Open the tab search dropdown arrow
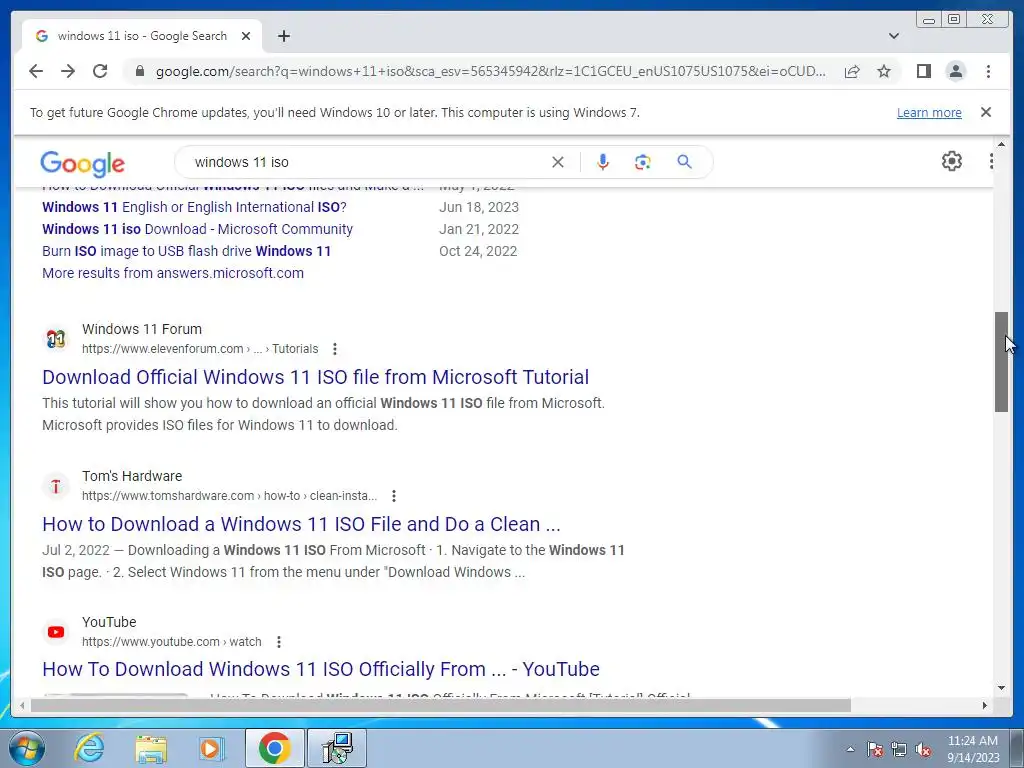This screenshot has width=1024, height=768. point(894,36)
